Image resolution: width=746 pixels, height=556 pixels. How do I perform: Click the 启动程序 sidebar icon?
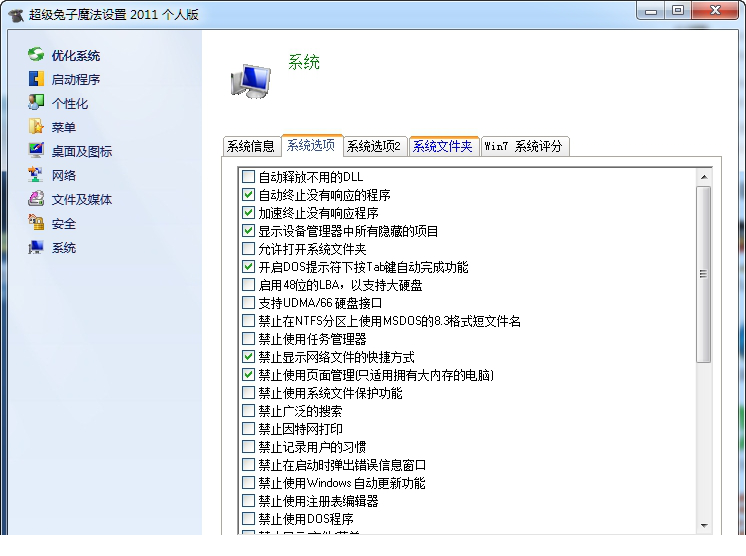point(36,79)
